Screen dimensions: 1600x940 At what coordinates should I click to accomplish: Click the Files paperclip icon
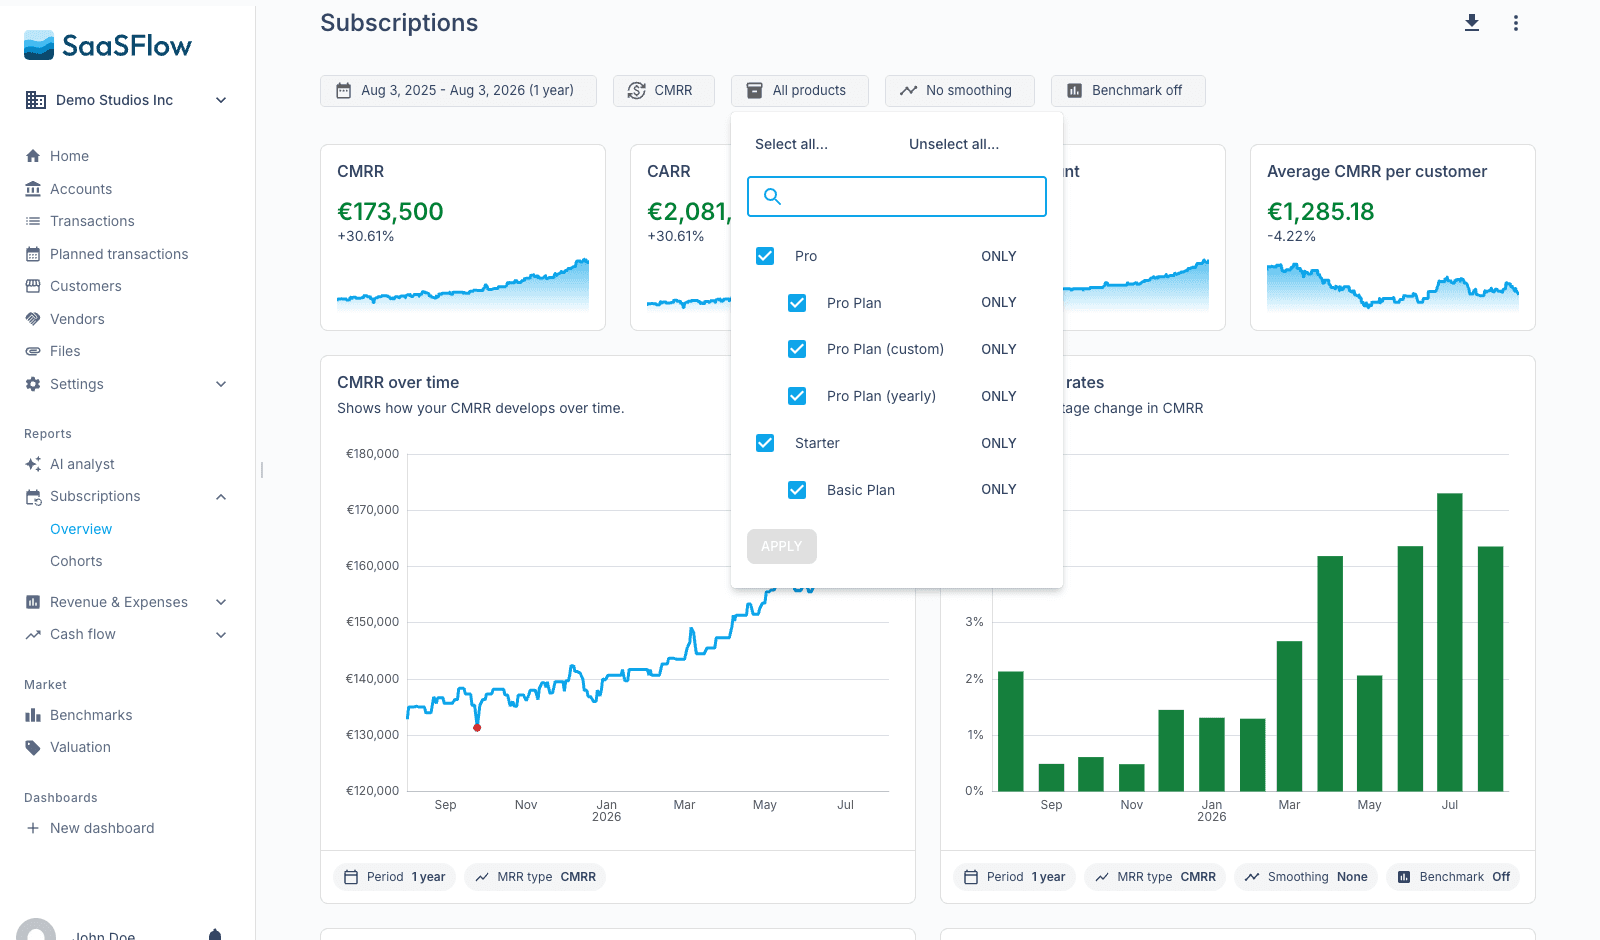click(x=33, y=351)
